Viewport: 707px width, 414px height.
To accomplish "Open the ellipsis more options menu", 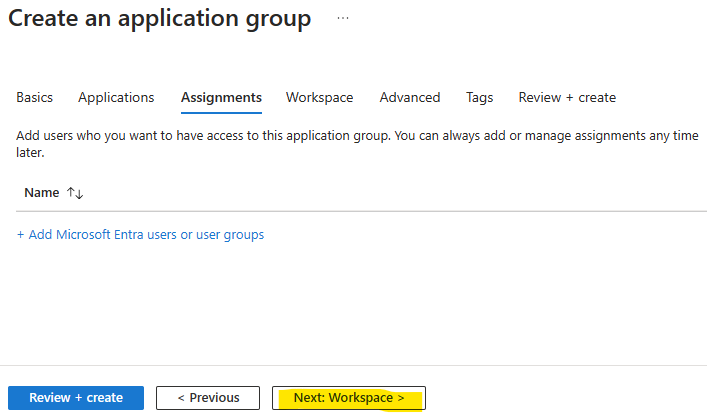I will (343, 18).
